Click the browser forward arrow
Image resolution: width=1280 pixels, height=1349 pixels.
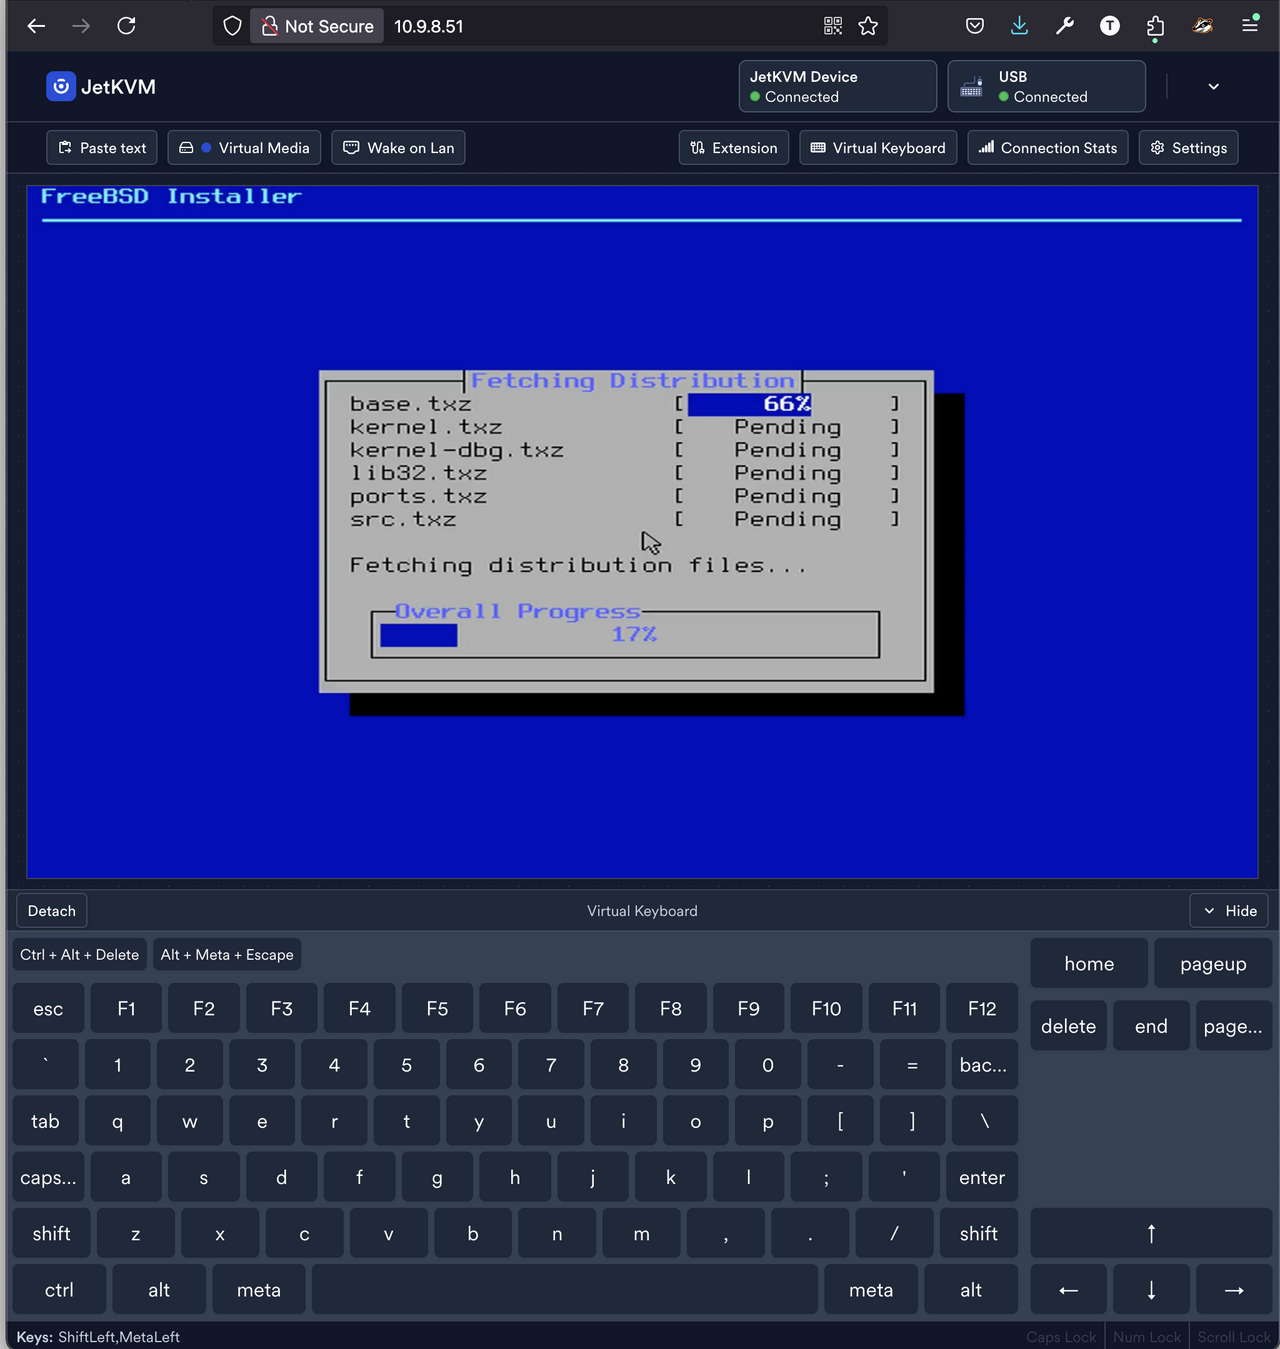[x=81, y=26]
